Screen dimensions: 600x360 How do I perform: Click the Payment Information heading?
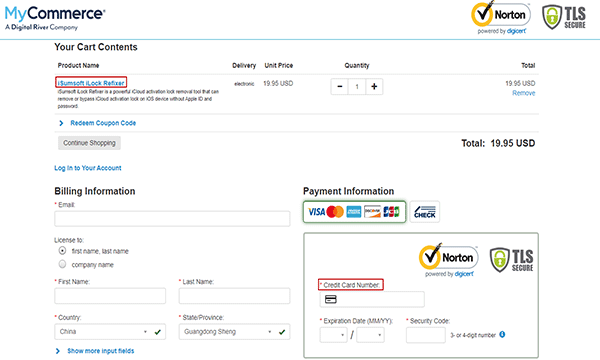click(x=349, y=191)
